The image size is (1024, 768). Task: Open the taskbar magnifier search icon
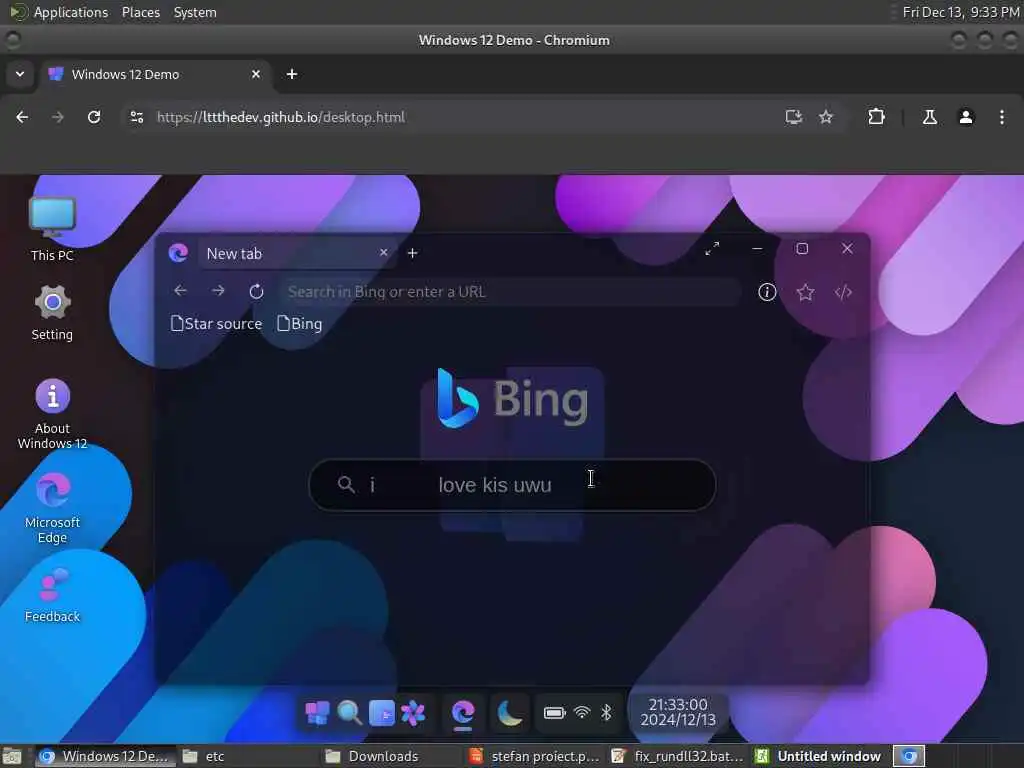click(x=349, y=712)
